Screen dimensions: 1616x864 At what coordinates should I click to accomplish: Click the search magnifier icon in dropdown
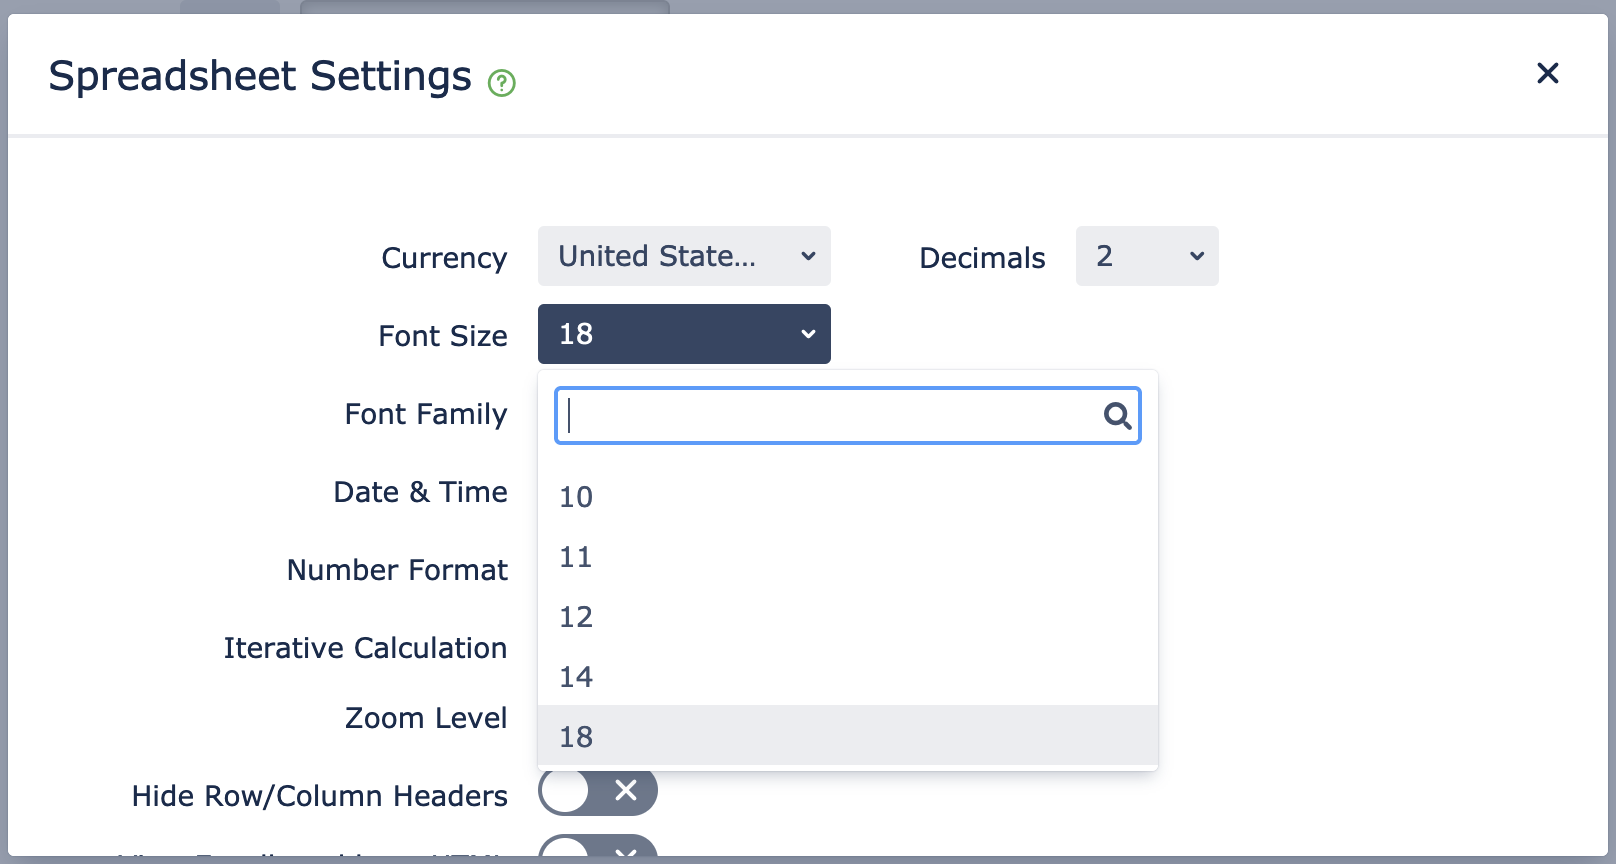[x=1117, y=416]
